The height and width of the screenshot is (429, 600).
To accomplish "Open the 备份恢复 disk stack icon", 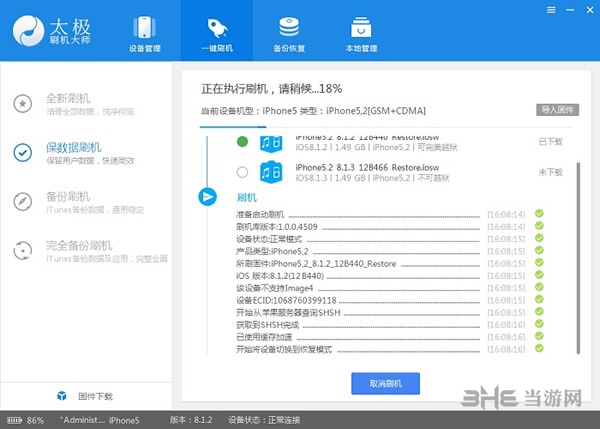I will (x=289, y=27).
